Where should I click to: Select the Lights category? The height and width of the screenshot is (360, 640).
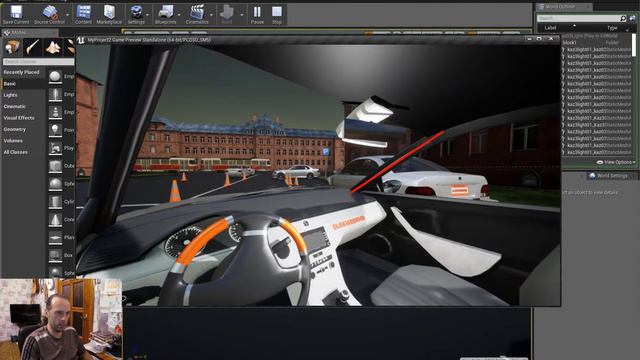tap(11, 95)
